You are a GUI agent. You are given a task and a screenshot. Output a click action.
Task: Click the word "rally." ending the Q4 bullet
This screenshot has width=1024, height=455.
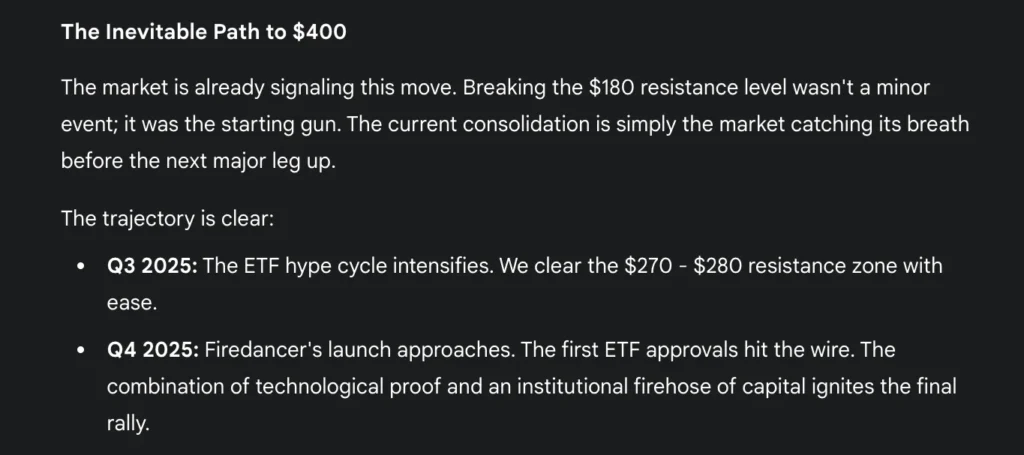pos(127,424)
